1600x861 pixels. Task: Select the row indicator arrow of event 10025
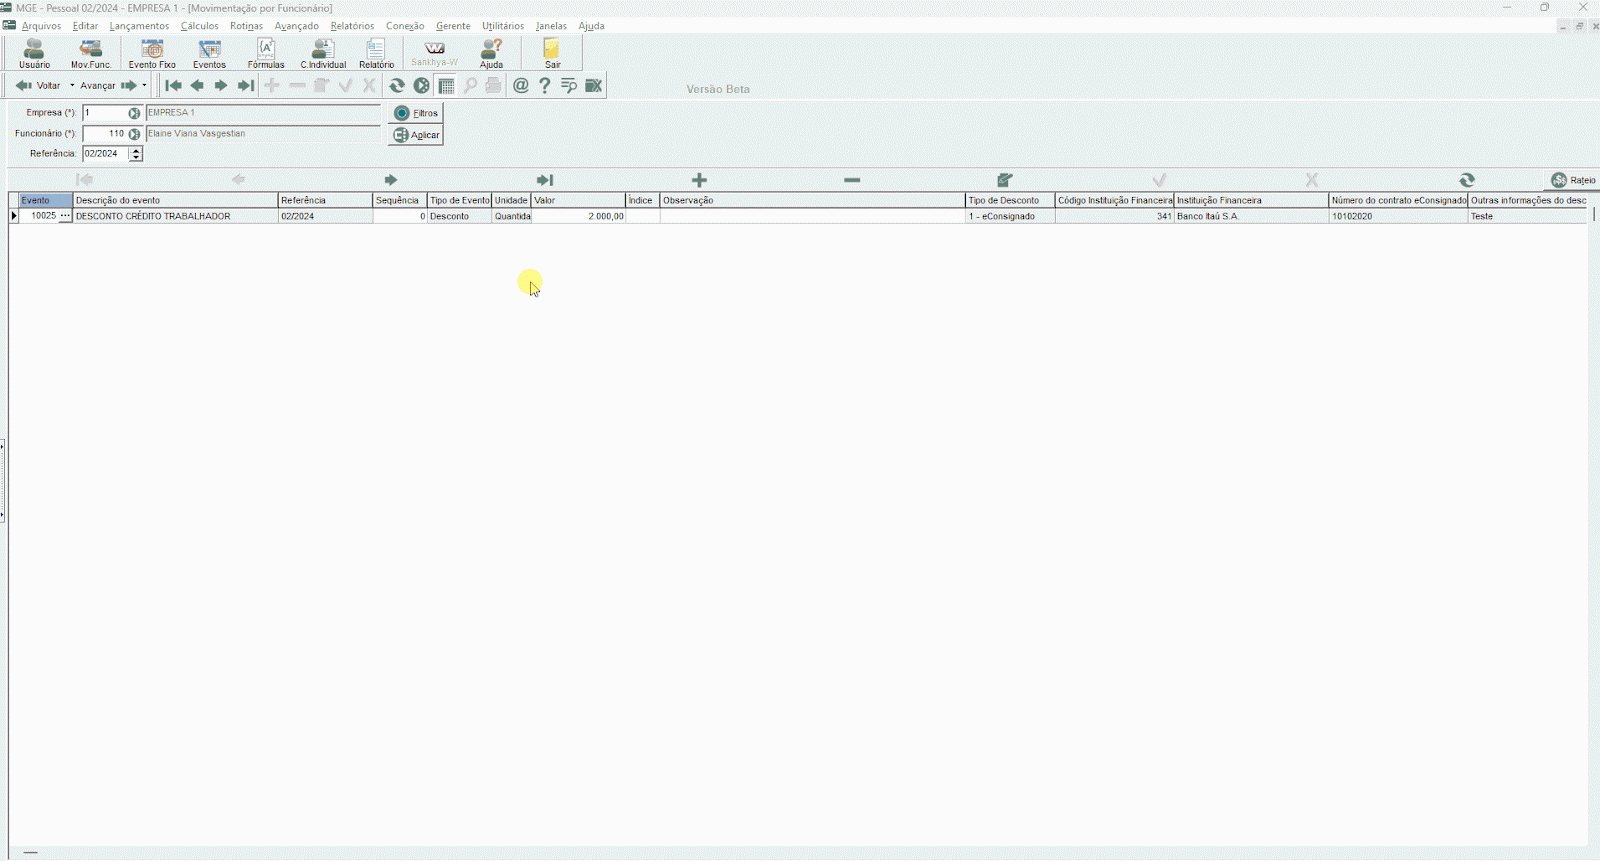(x=14, y=216)
